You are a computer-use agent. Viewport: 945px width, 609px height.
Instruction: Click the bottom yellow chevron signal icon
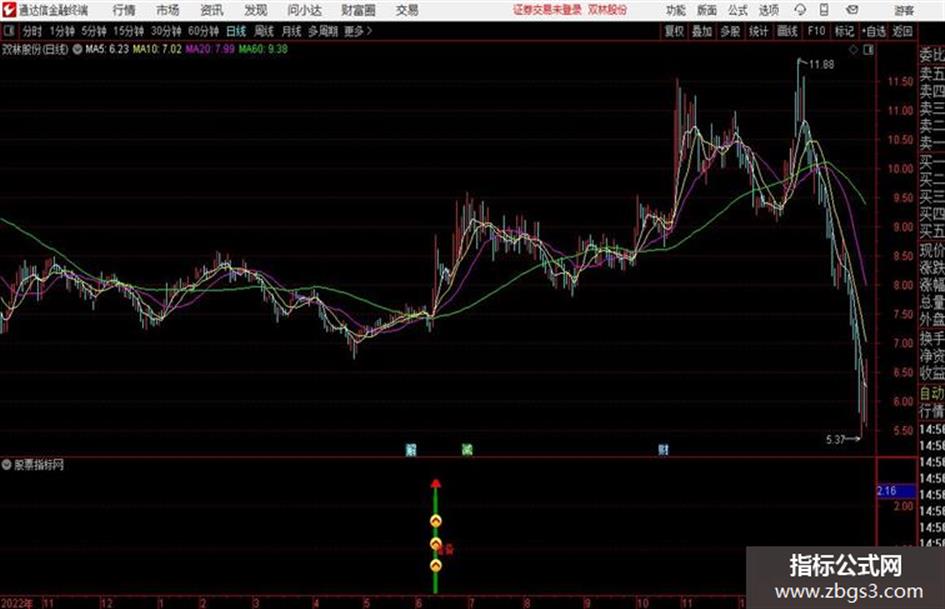click(436, 566)
